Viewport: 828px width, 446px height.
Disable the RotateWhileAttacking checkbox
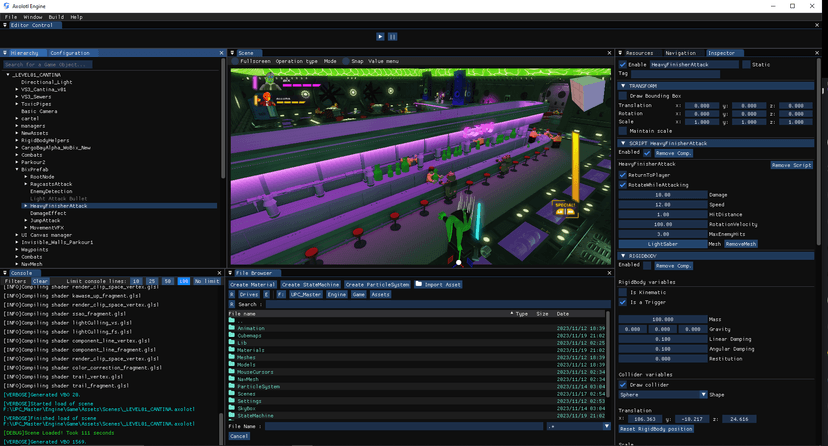[x=623, y=185]
